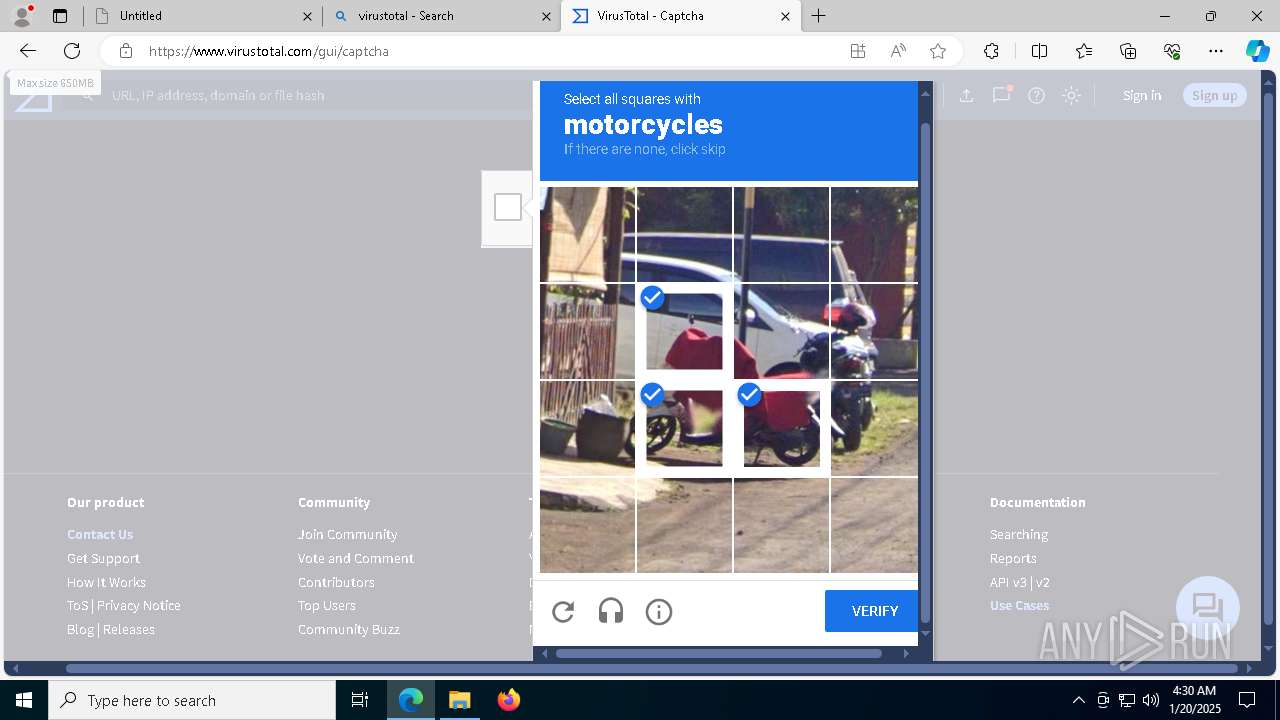Click the taskbar search box

pos(192,700)
